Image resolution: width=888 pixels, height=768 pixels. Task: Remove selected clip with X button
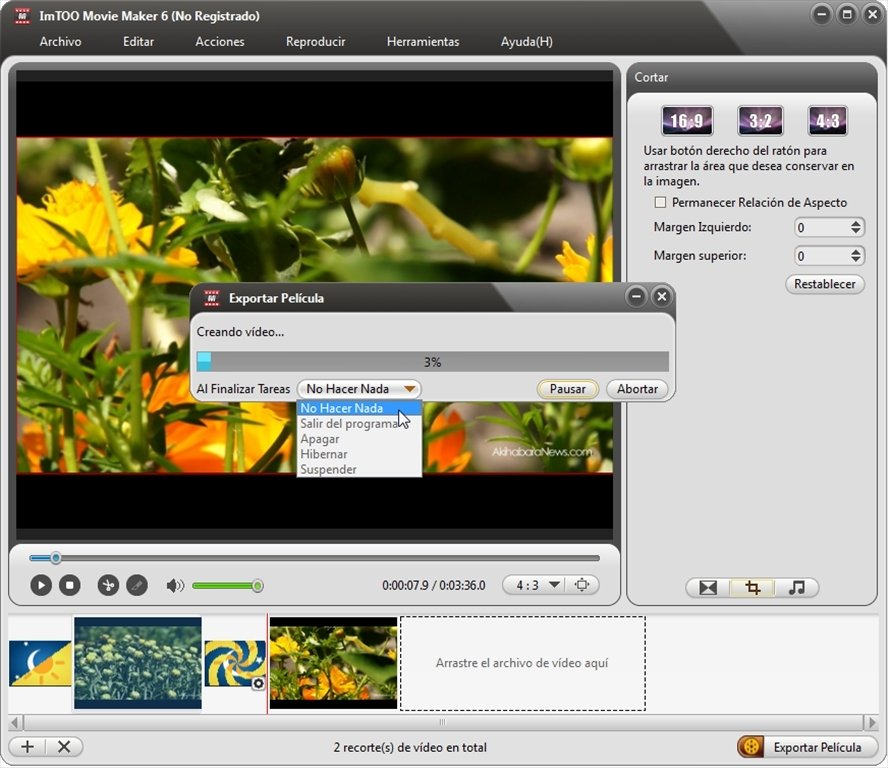[64, 746]
